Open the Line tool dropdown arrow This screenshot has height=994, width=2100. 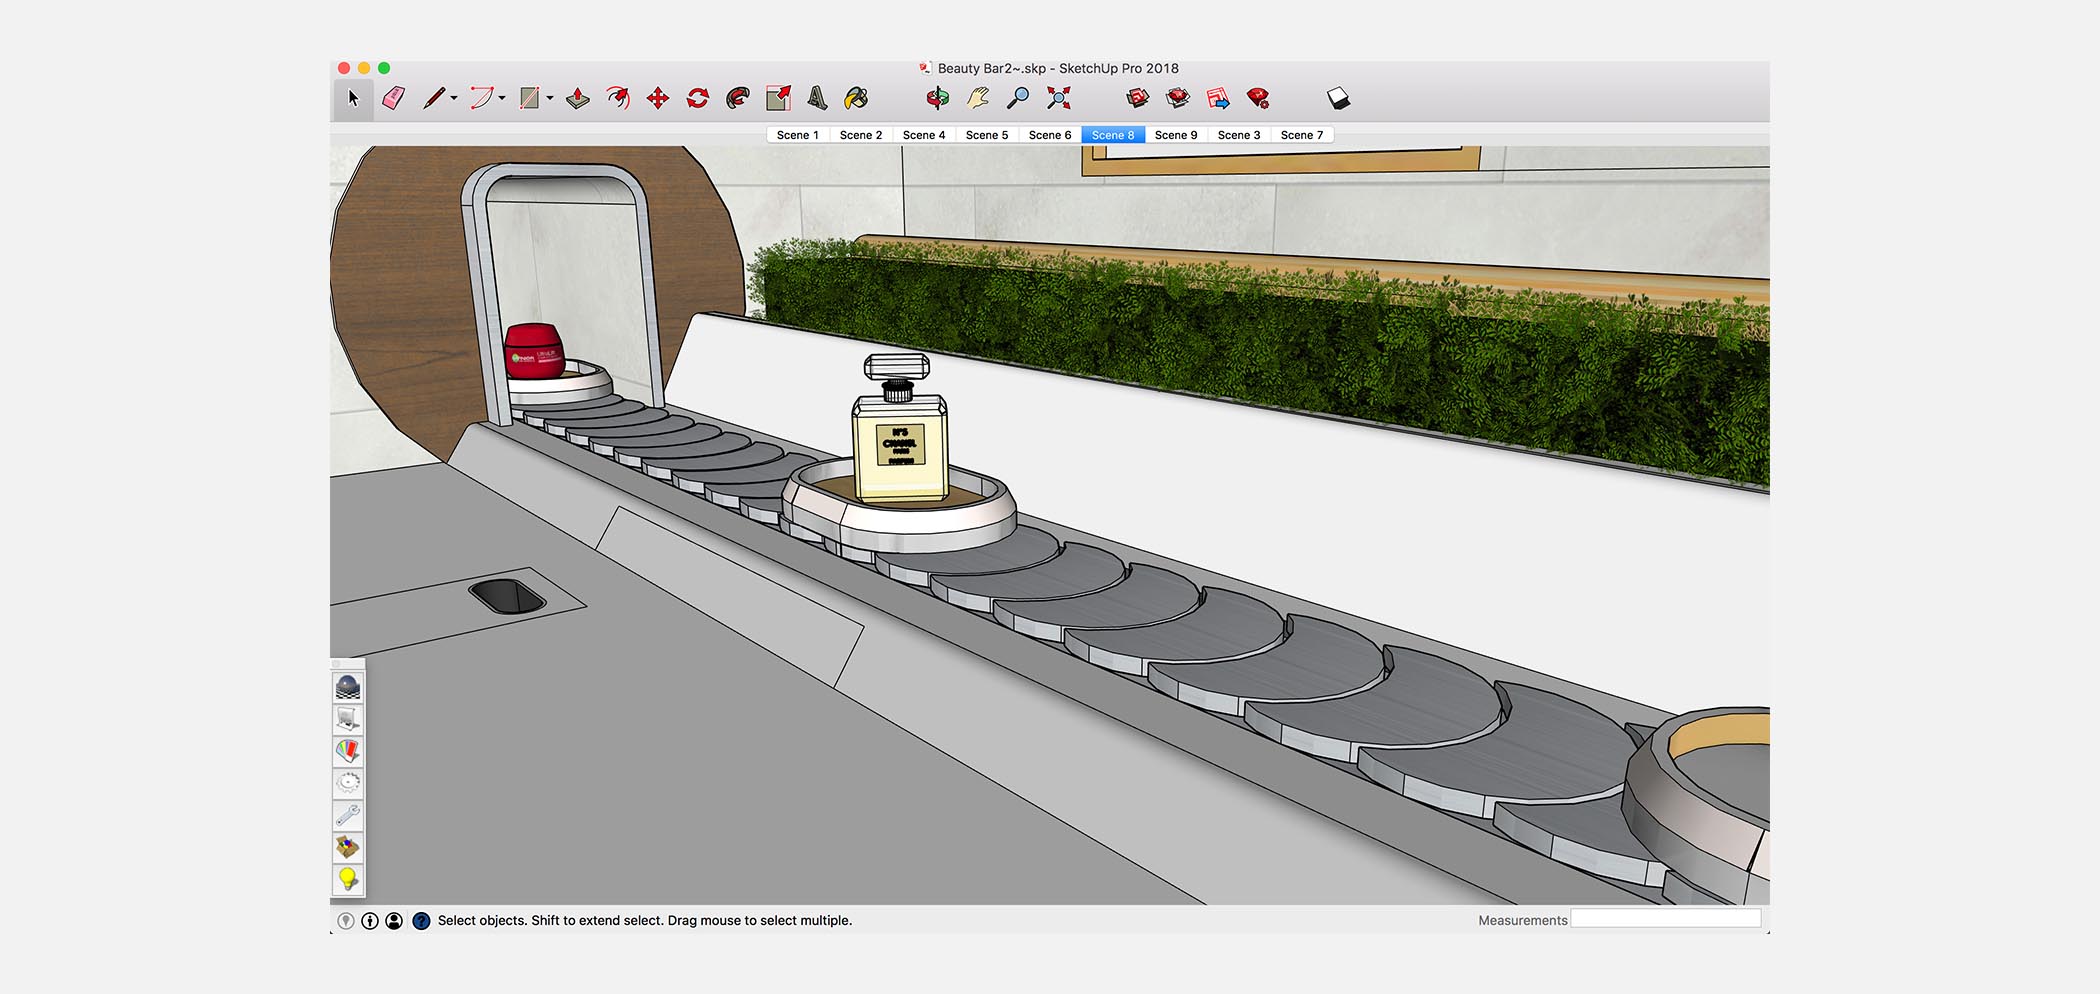454,98
